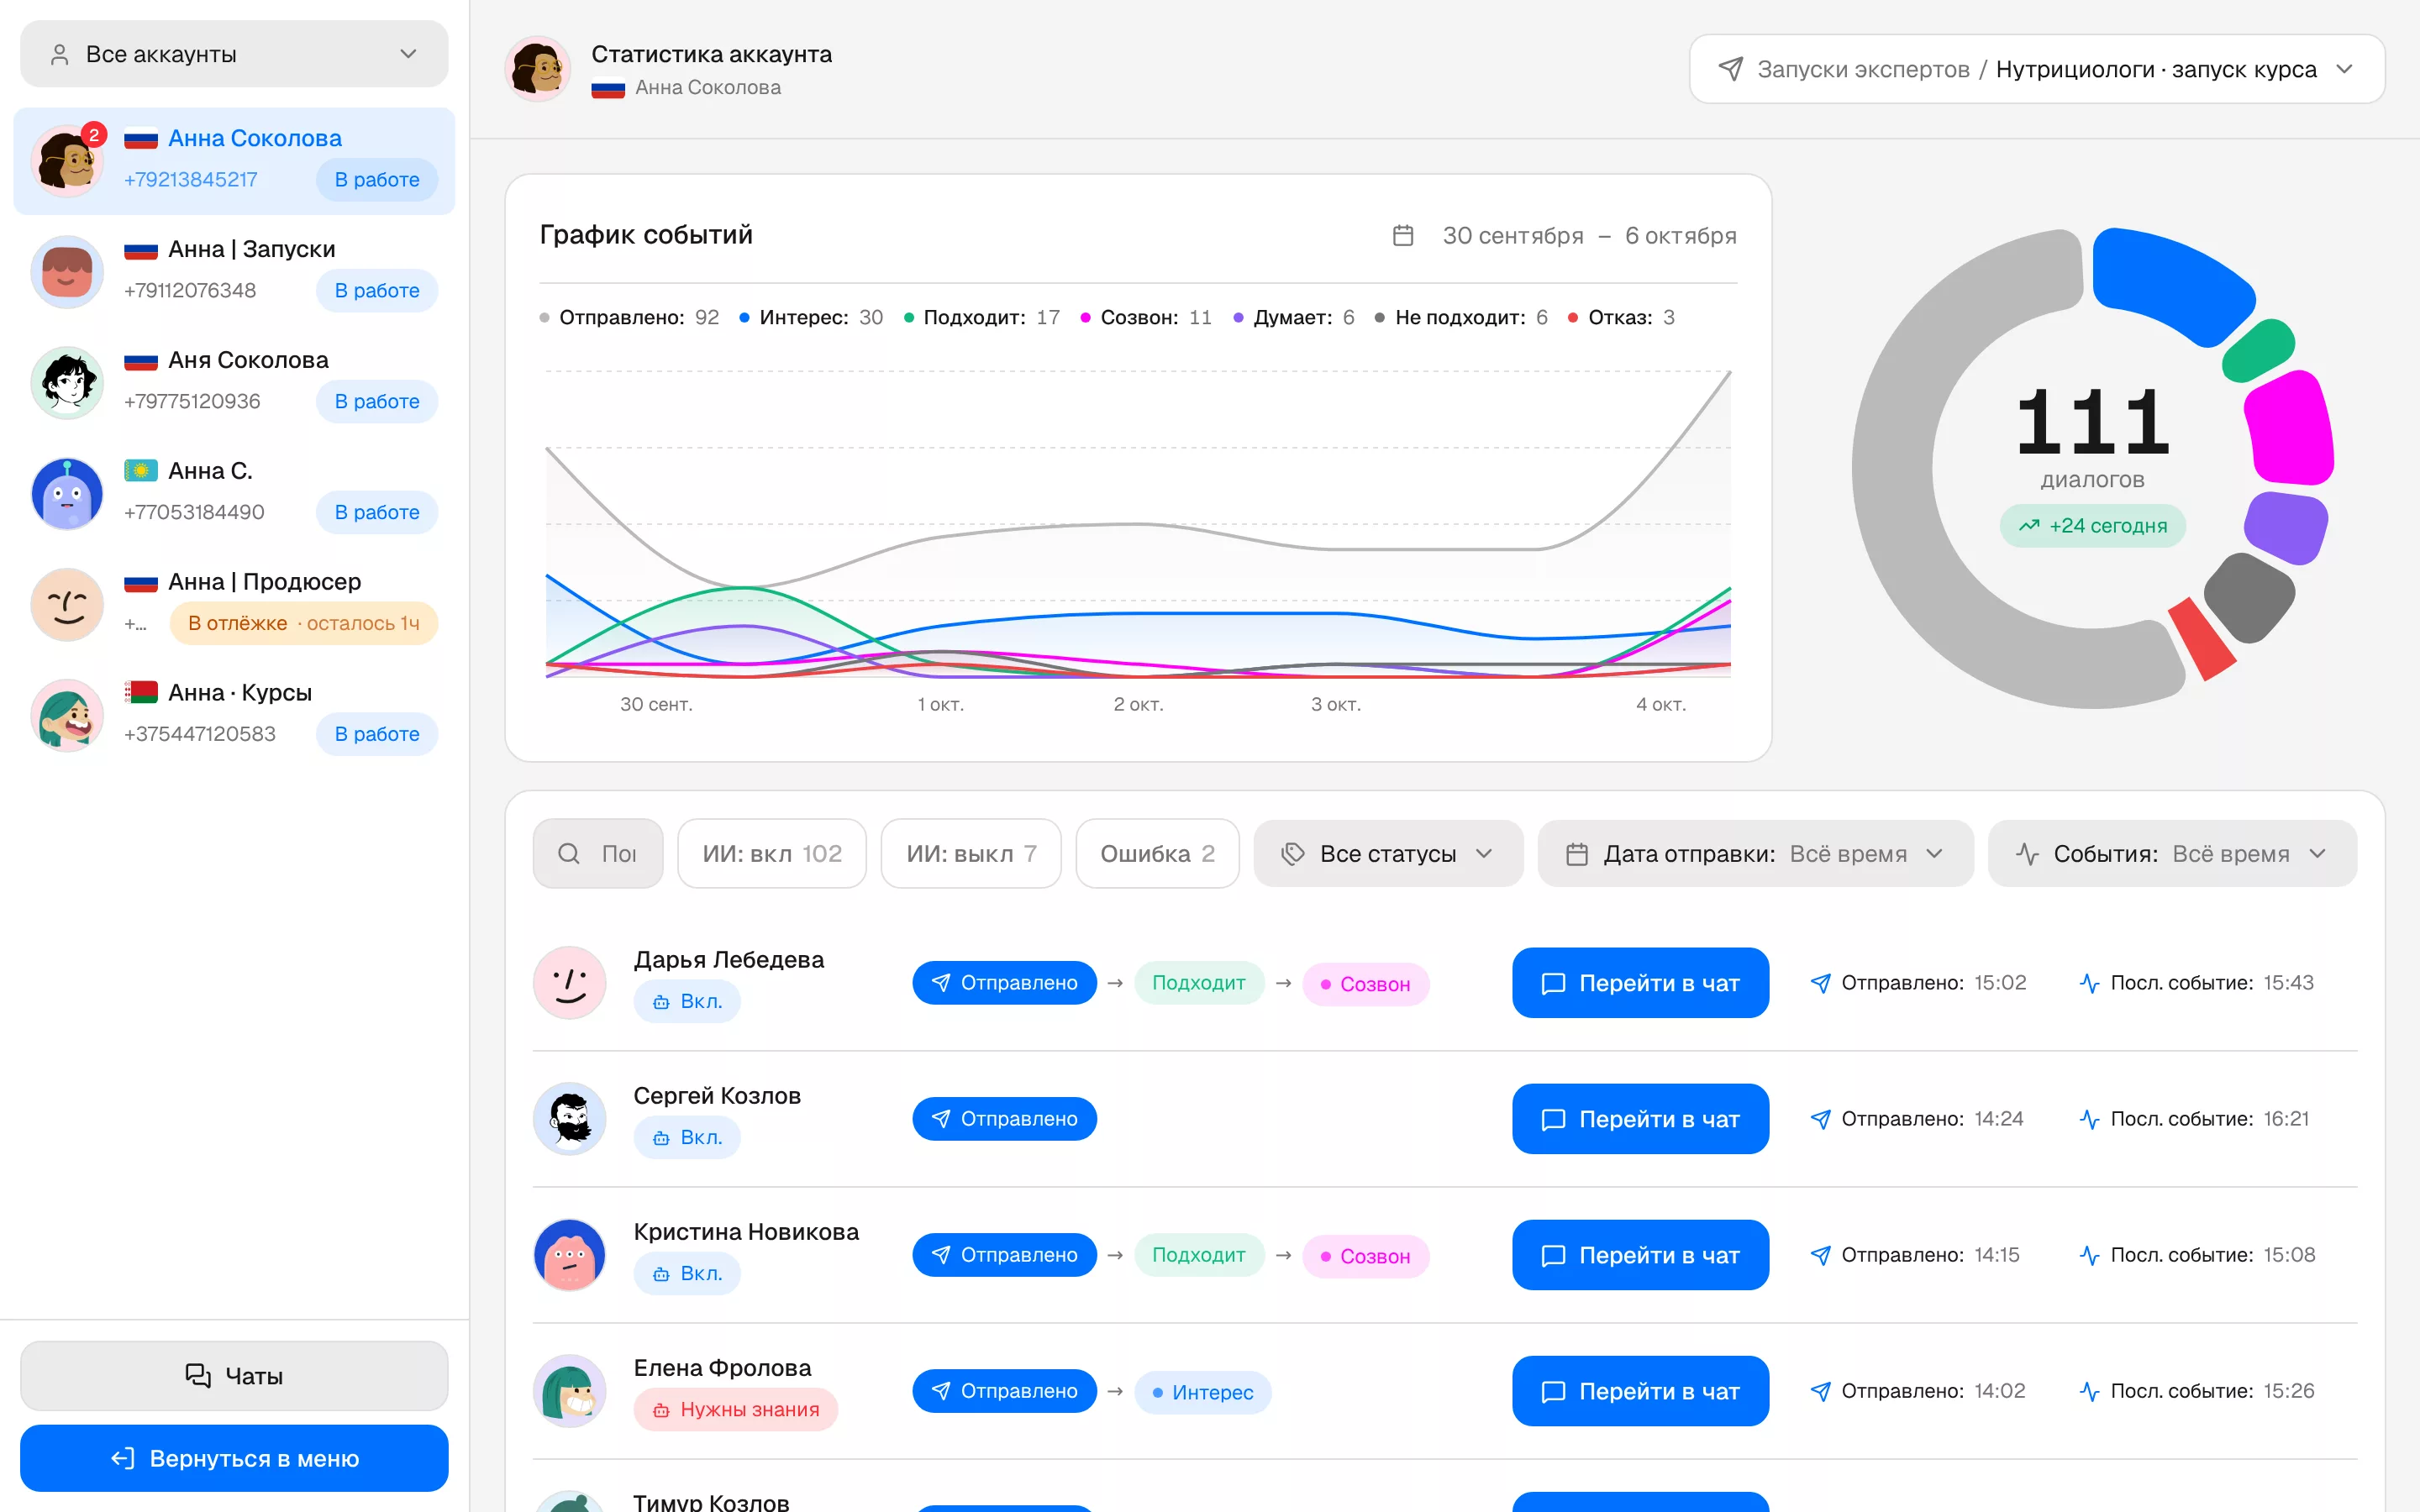This screenshot has height=1512, width=2420.
Task: Click Анна Соколова avatar with notification badge
Action: 67,160
